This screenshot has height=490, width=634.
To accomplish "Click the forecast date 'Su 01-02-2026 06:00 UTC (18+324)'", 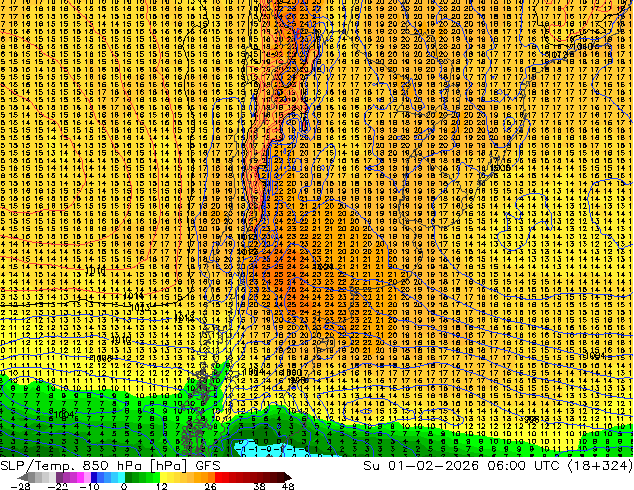I will coord(498,466).
